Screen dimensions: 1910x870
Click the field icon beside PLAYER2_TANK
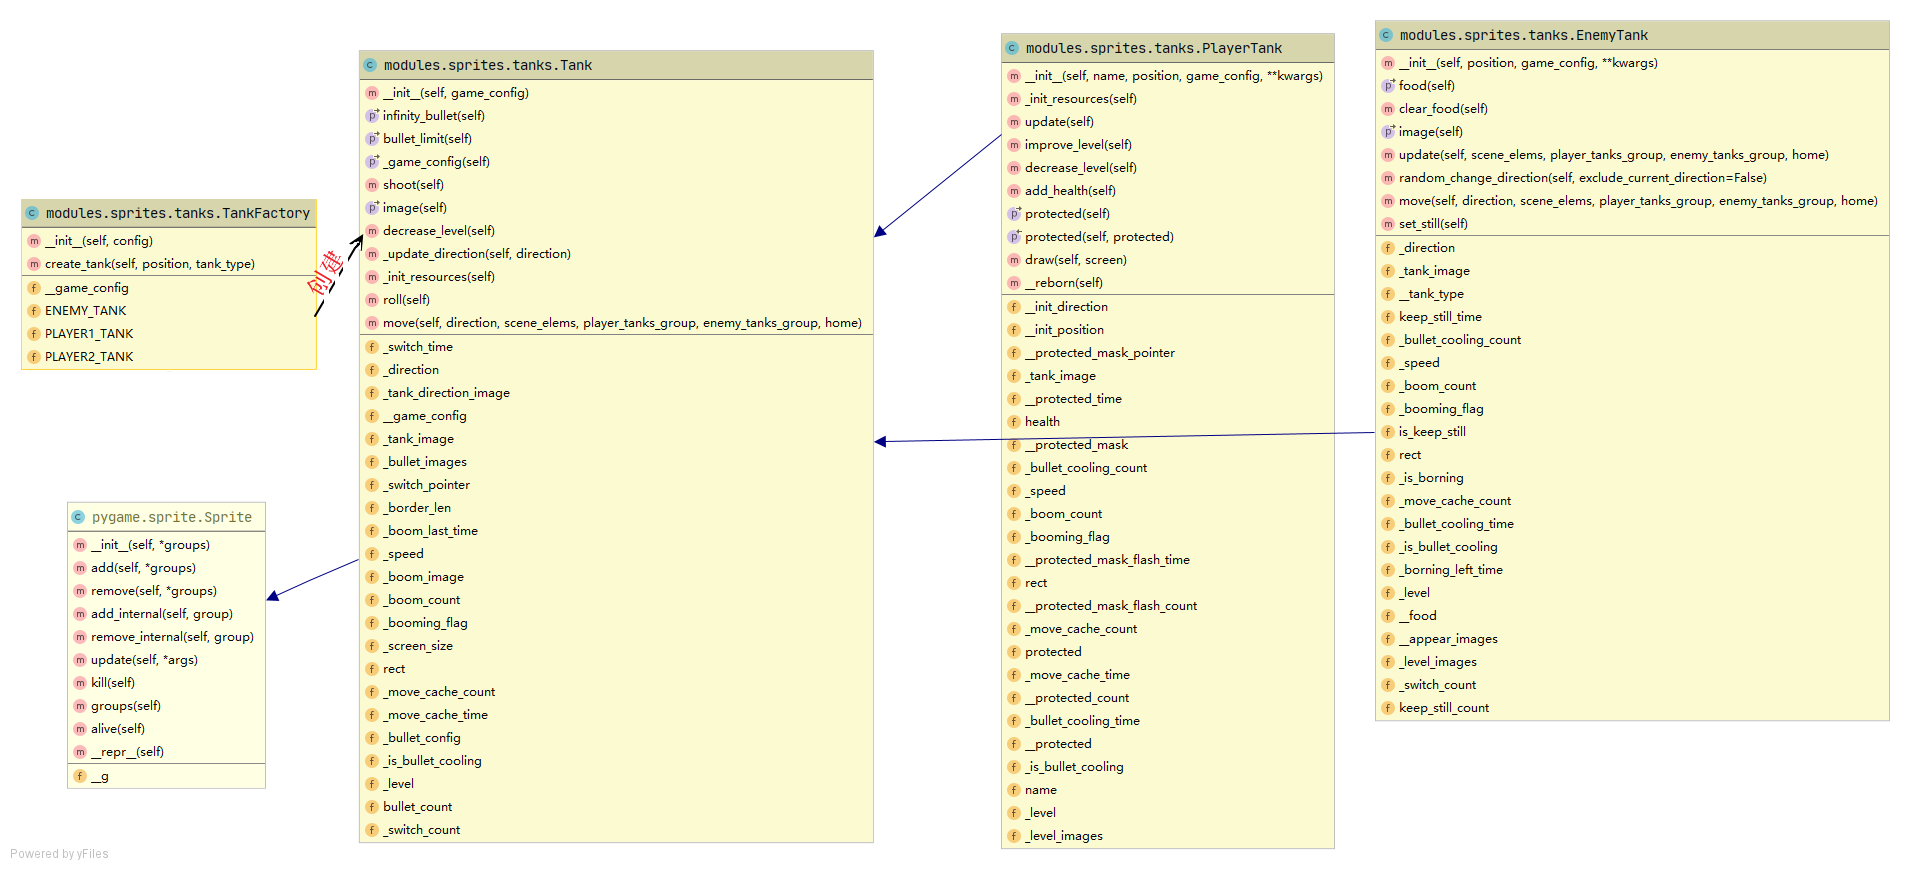coord(34,357)
